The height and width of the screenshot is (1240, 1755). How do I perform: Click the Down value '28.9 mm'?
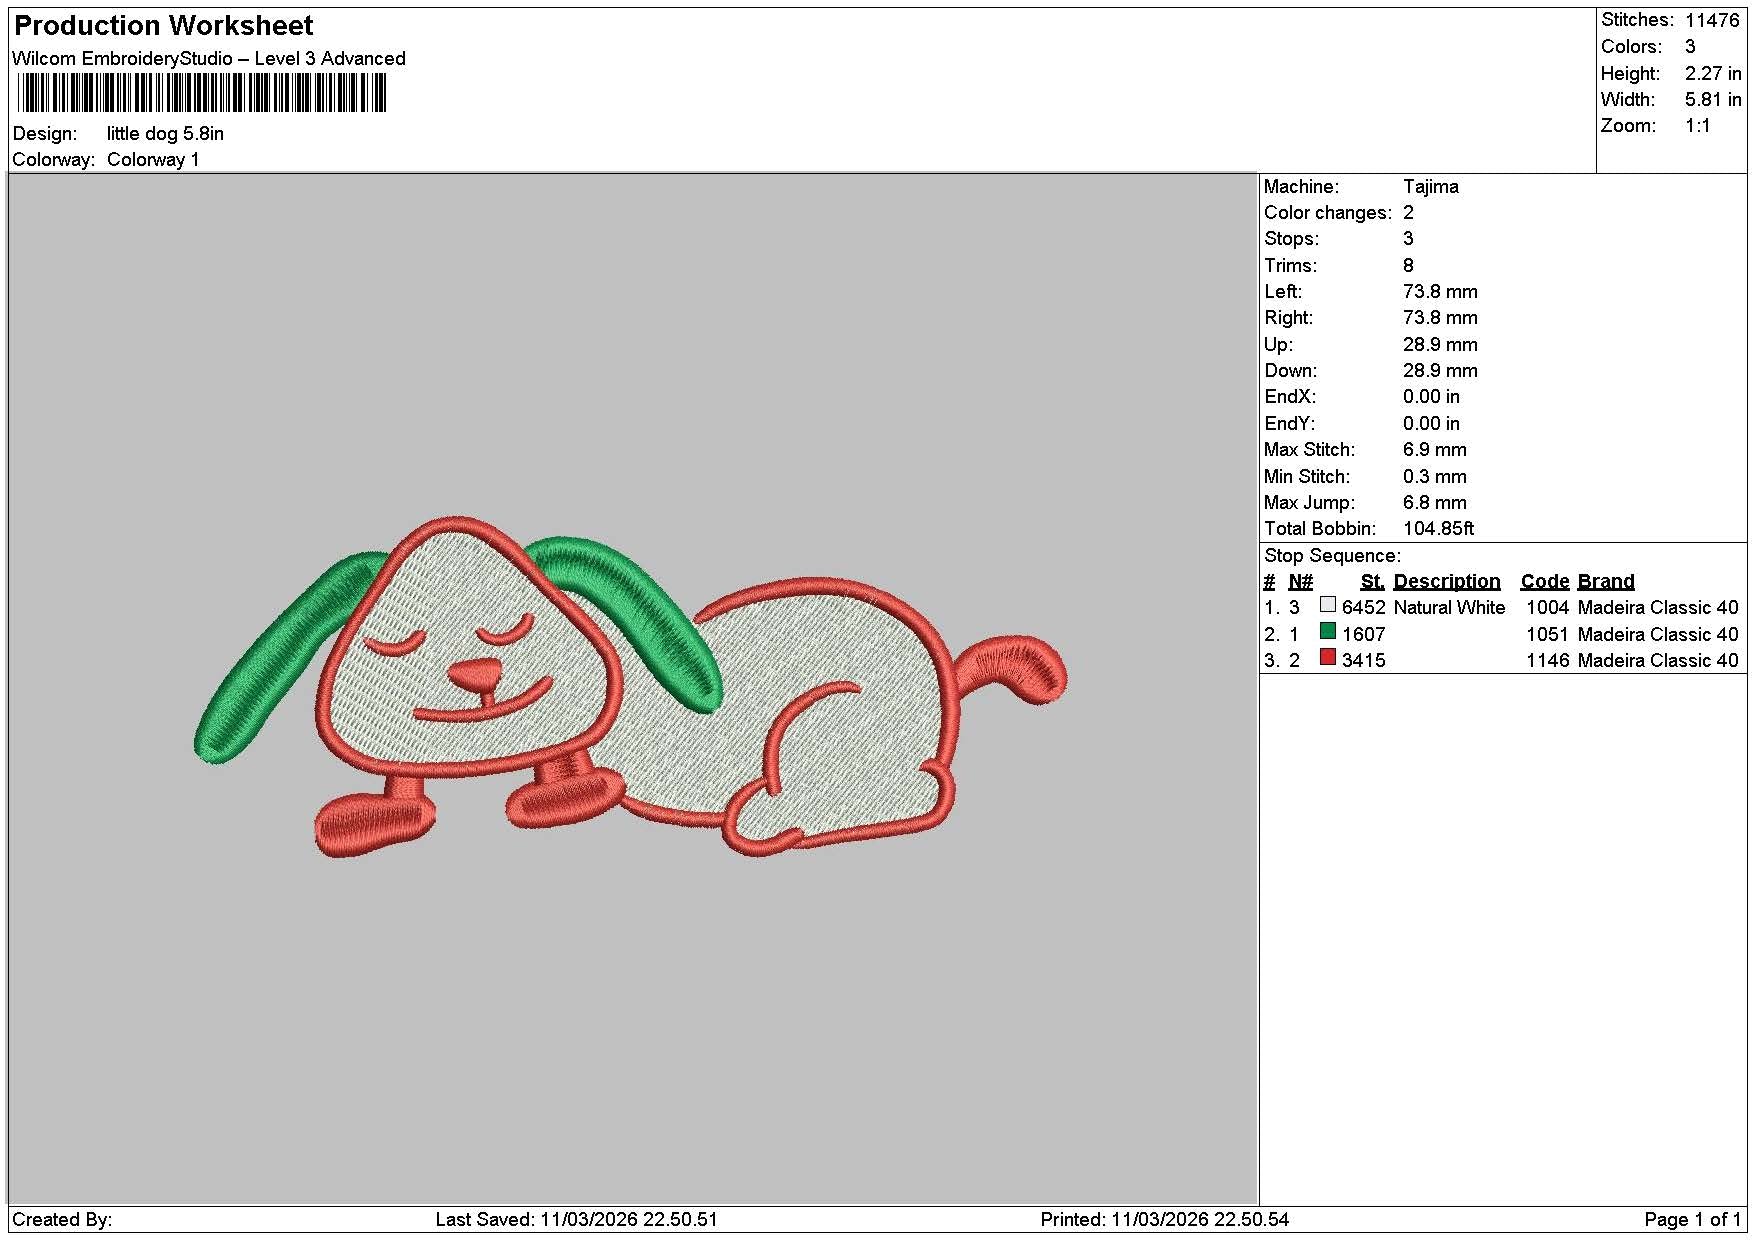1440,370
